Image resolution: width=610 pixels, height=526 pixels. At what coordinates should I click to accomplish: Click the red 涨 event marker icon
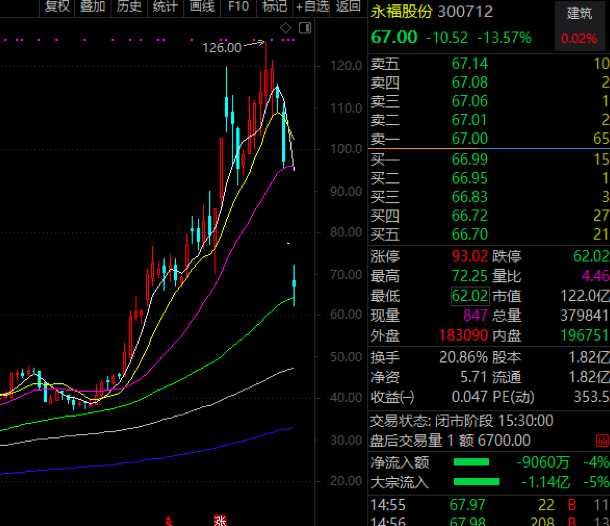[219, 520]
